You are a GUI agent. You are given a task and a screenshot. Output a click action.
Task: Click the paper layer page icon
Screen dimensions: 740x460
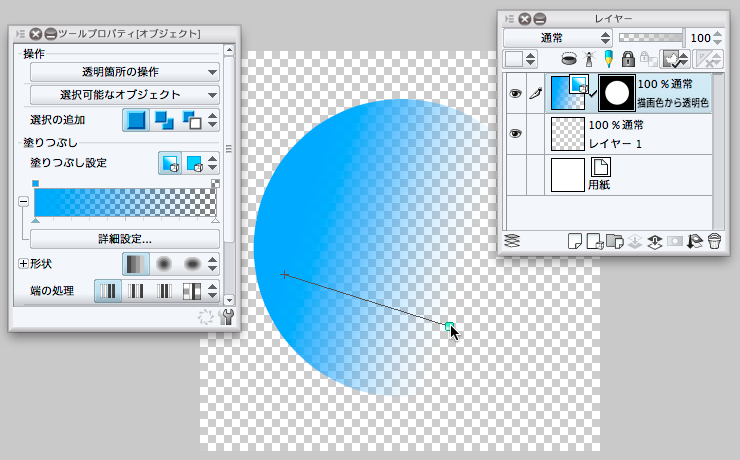[x=600, y=167]
